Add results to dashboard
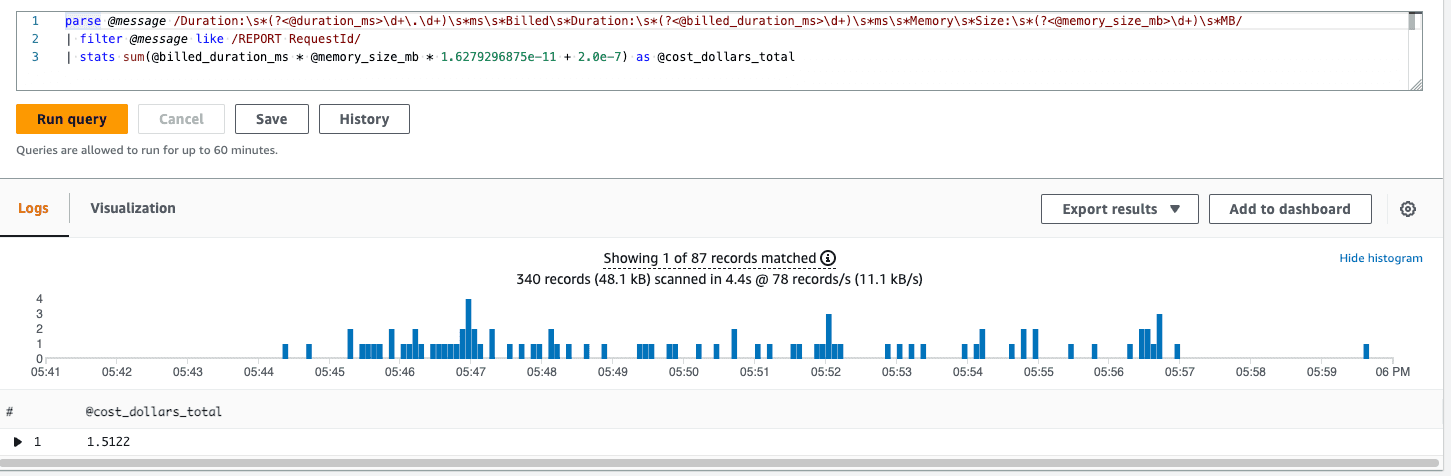 tap(1289, 209)
